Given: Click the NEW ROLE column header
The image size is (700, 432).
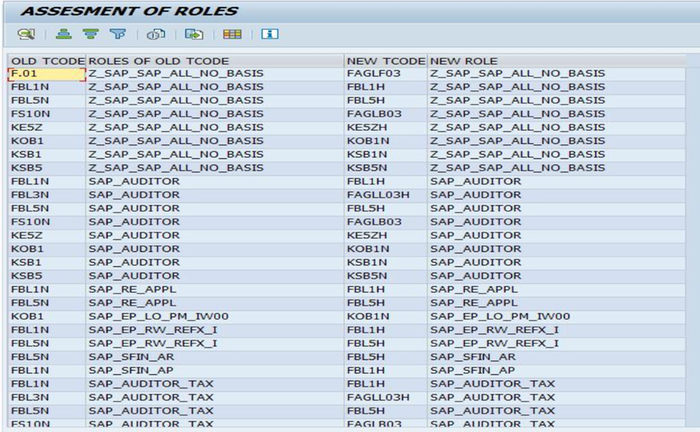Looking at the screenshot, I should pyautogui.click(x=464, y=61).
